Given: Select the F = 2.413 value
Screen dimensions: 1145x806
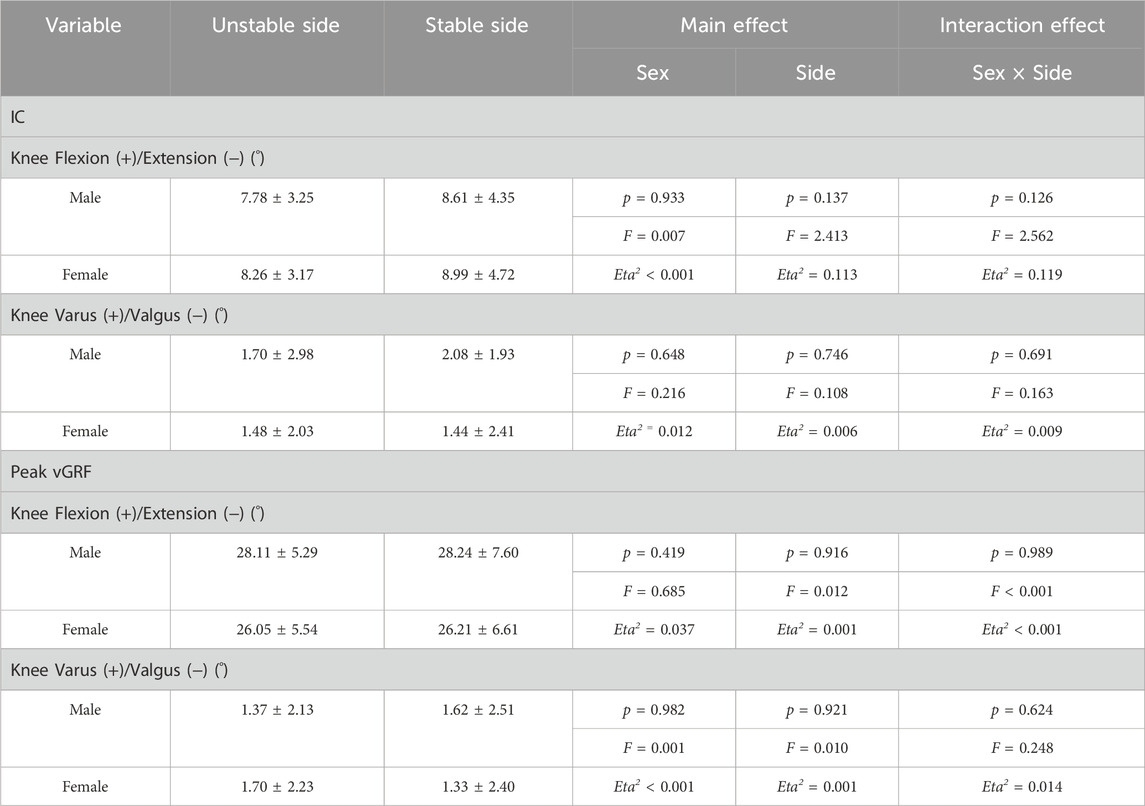Looking at the screenshot, I should 816,236.
